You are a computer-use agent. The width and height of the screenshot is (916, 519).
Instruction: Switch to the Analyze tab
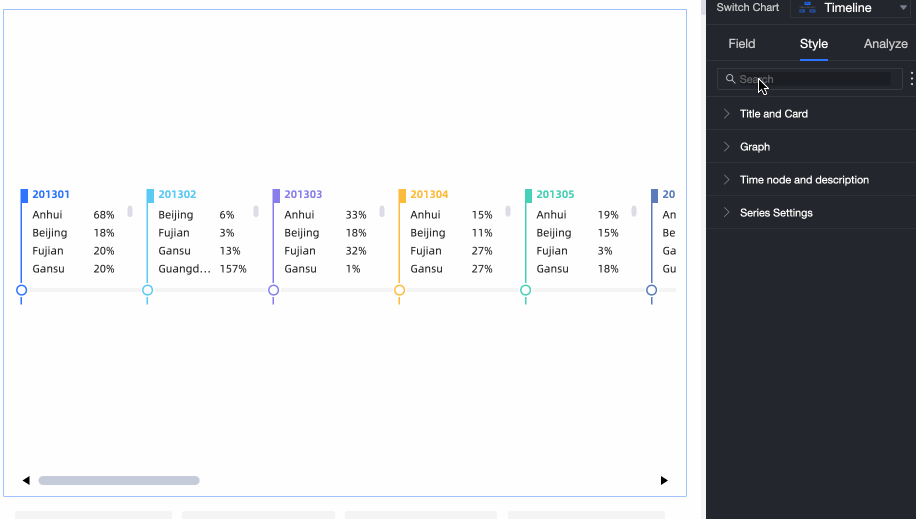tap(885, 44)
